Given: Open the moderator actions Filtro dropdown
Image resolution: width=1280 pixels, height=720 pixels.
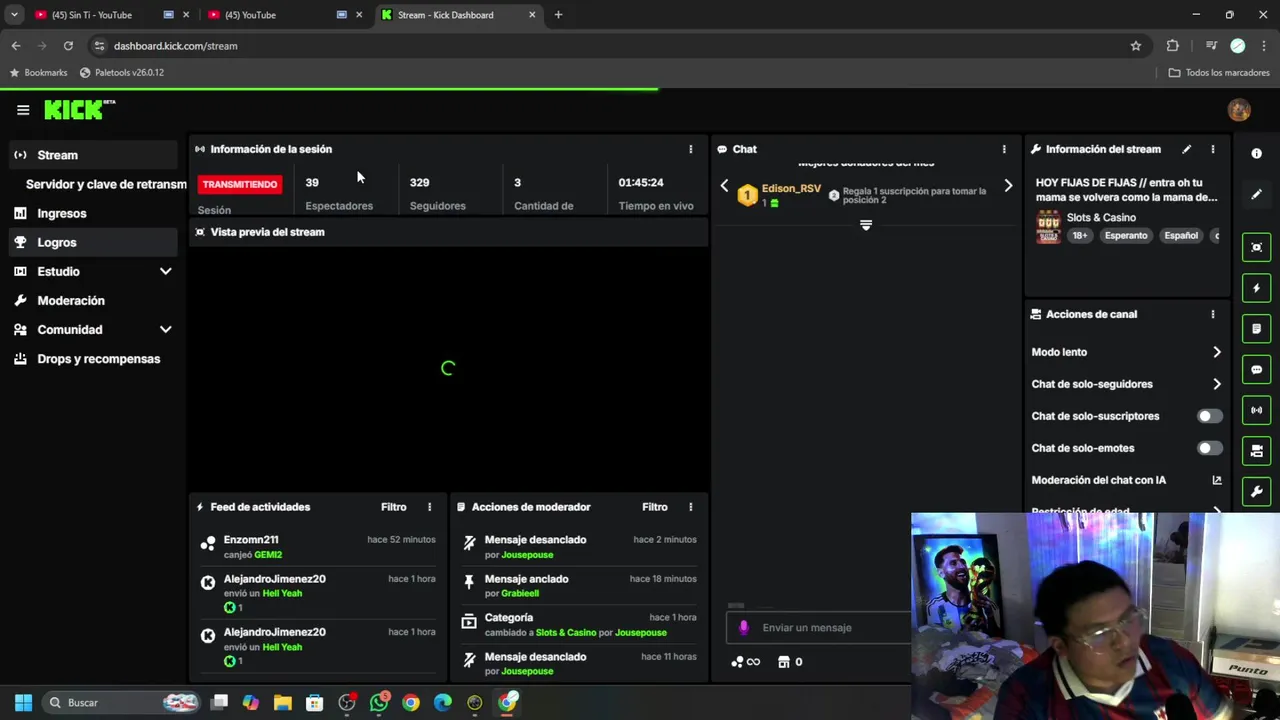Looking at the screenshot, I should pos(654,507).
